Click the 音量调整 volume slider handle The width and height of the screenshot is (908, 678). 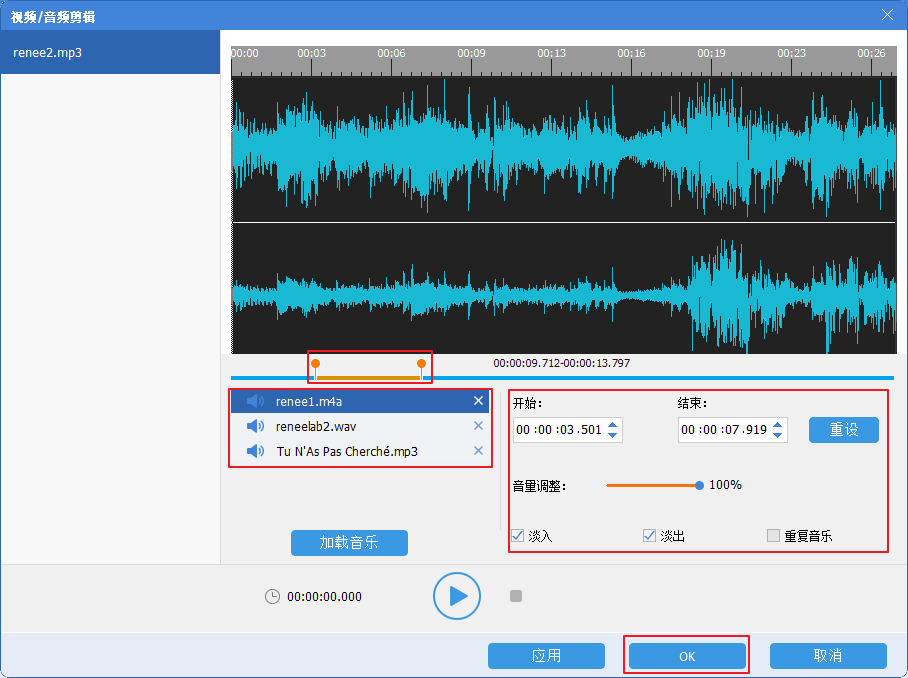(x=699, y=485)
